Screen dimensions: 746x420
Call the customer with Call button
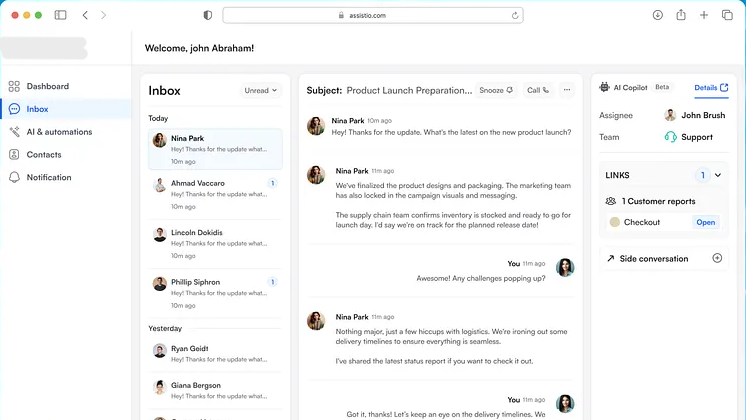(538, 90)
